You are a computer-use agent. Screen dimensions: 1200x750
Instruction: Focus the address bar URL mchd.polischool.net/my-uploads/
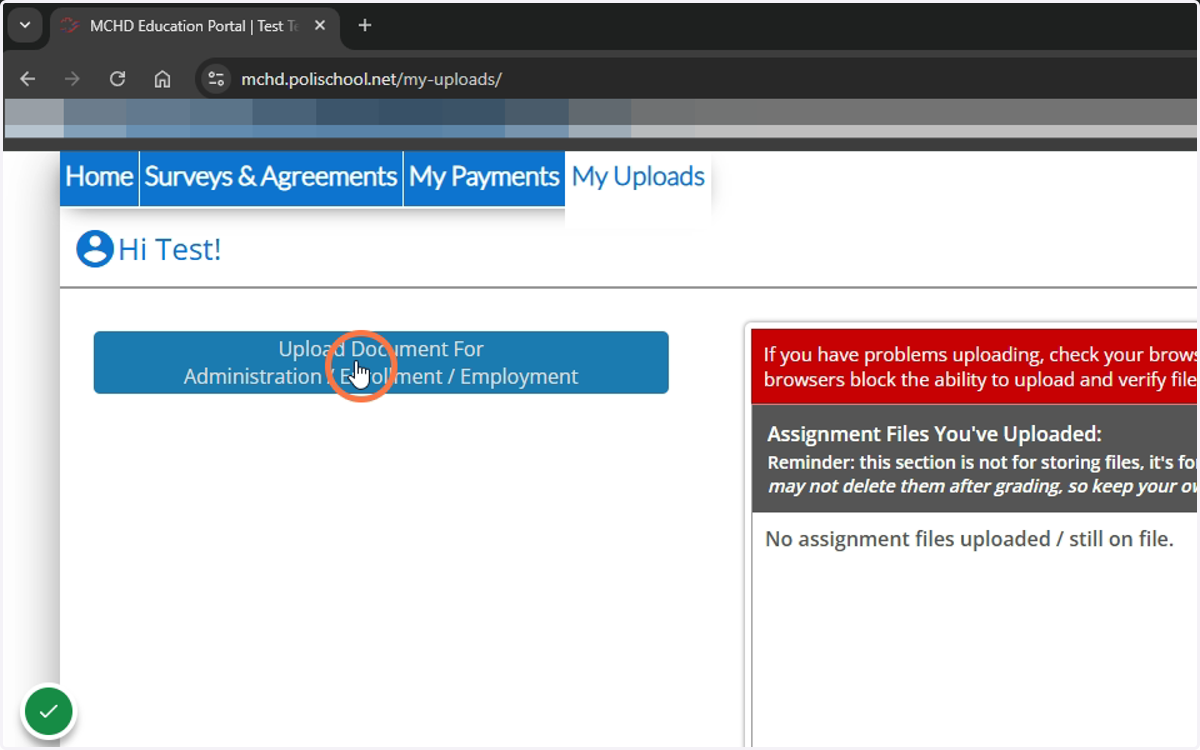[371, 79]
